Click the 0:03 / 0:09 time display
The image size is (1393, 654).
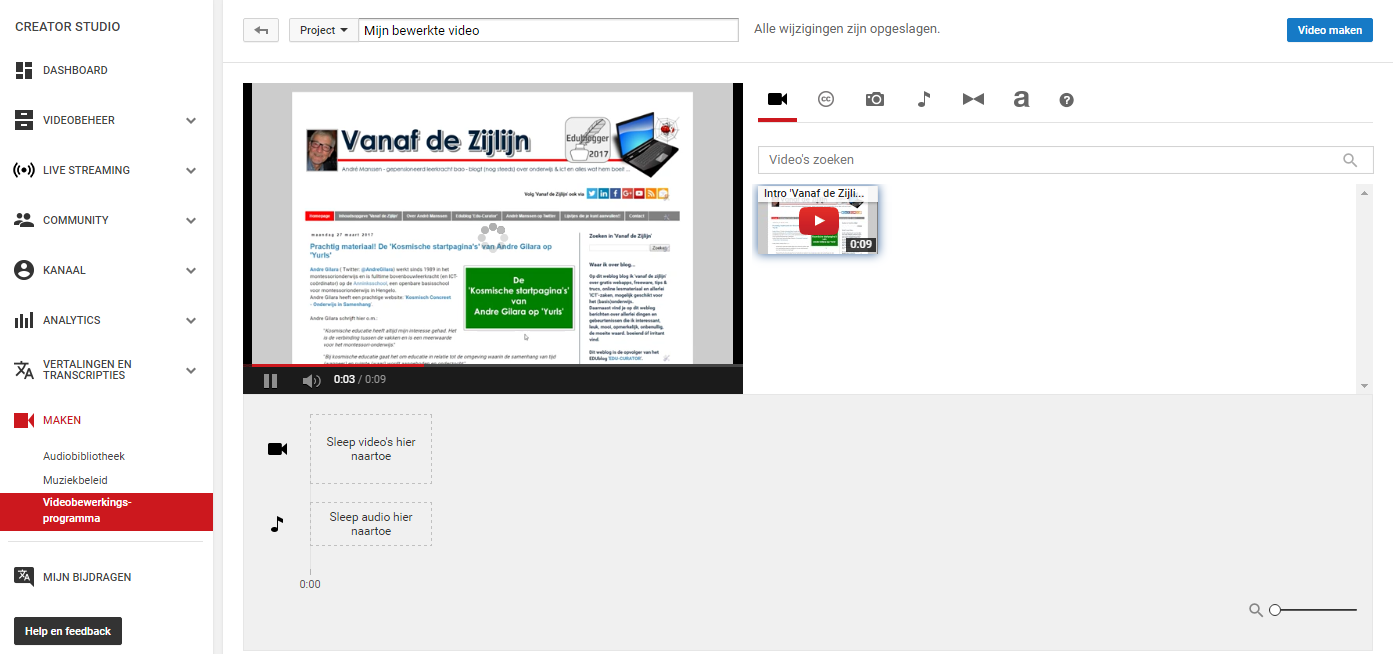pos(360,380)
